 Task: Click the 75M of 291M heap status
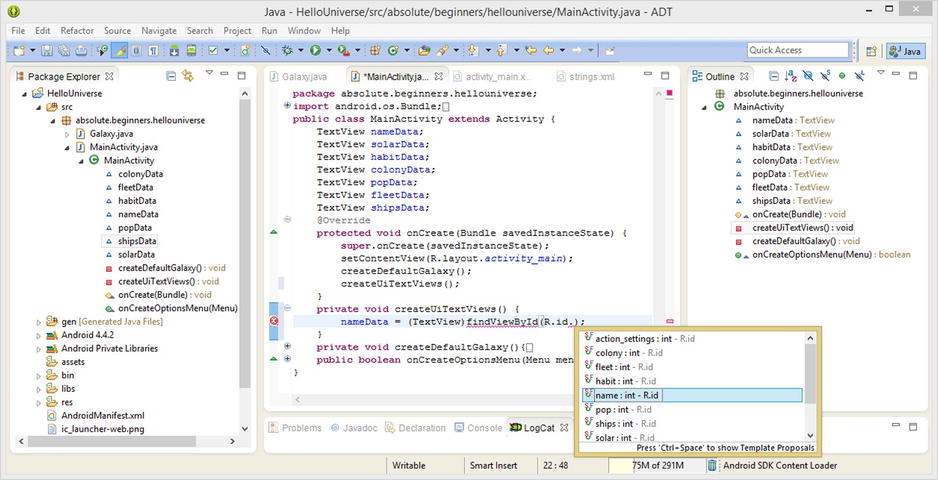657,466
